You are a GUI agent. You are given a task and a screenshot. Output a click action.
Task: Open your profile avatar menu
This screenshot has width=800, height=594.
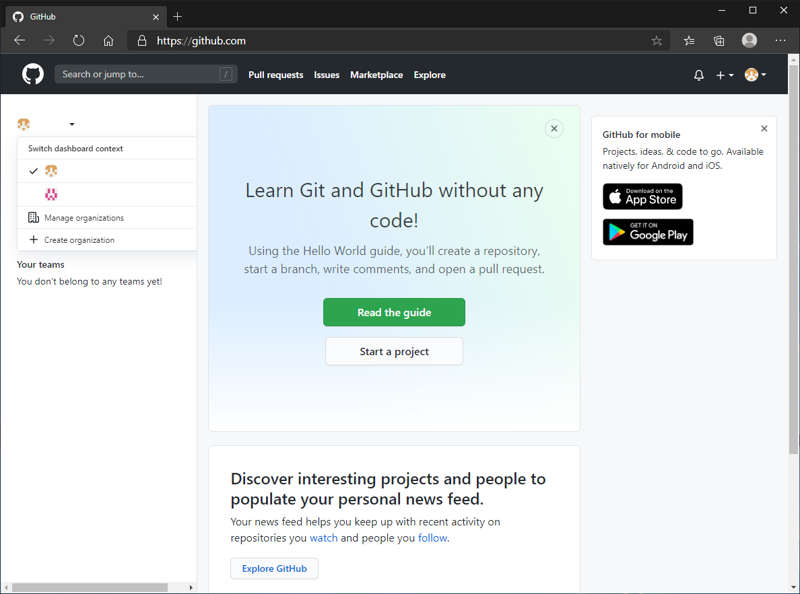[x=751, y=74]
